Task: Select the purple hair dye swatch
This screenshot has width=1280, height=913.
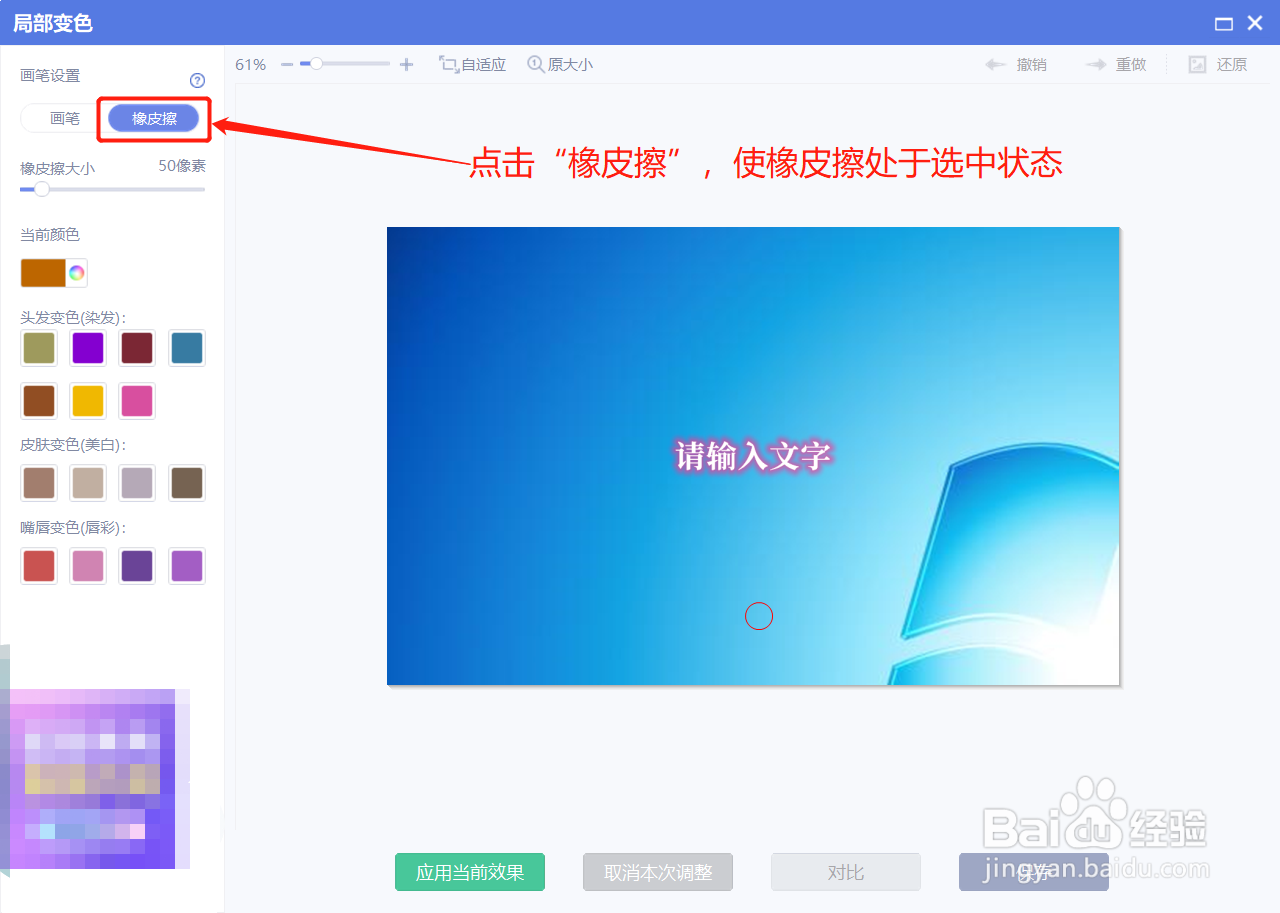Action: [87, 348]
